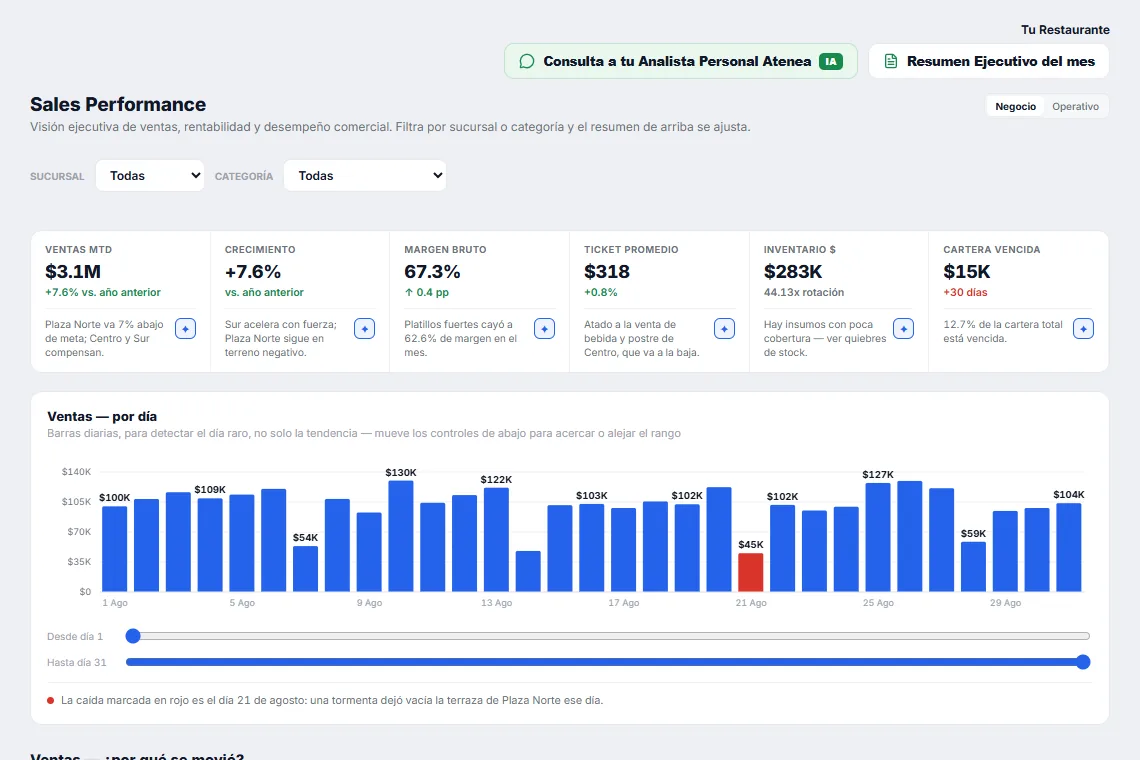Image resolution: width=1140 pixels, height=760 pixels.
Task: Click the Sales Performance heading
Action: coord(118,104)
